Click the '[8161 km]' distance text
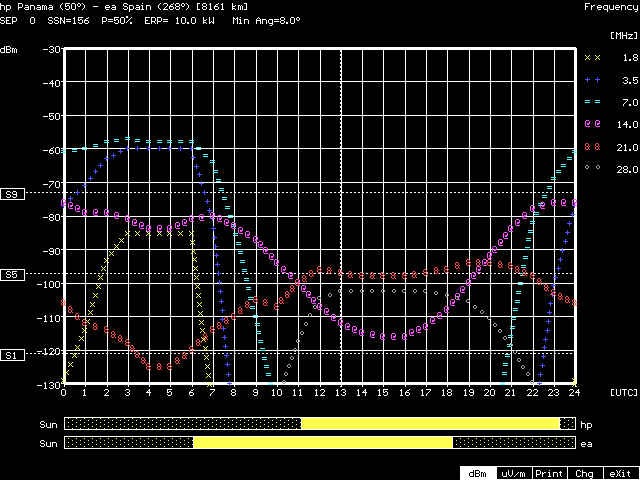 pyautogui.click(x=222, y=7)
